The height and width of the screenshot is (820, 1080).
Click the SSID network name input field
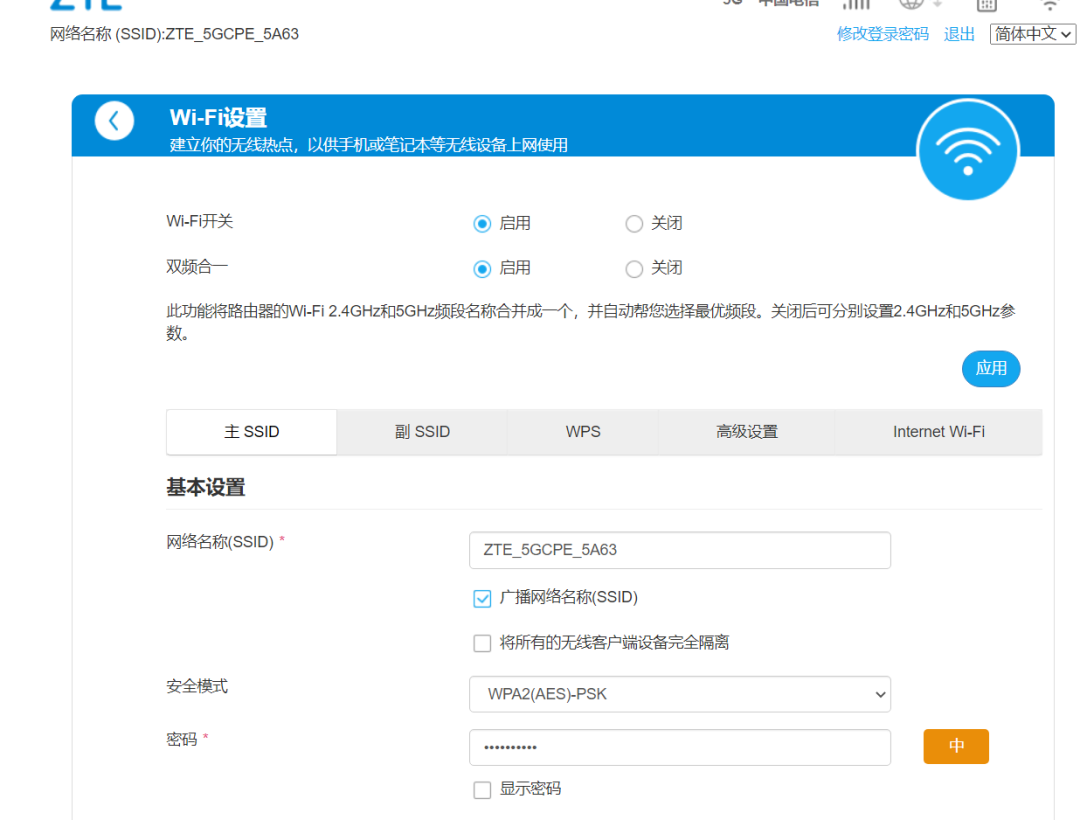(x=679, y=550)
